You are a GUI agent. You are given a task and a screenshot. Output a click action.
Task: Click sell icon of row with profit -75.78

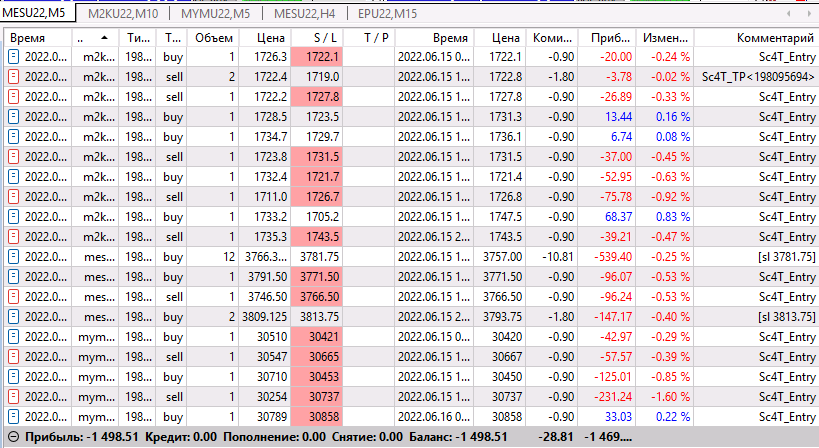pyautogui.click(x=14, y=197)
